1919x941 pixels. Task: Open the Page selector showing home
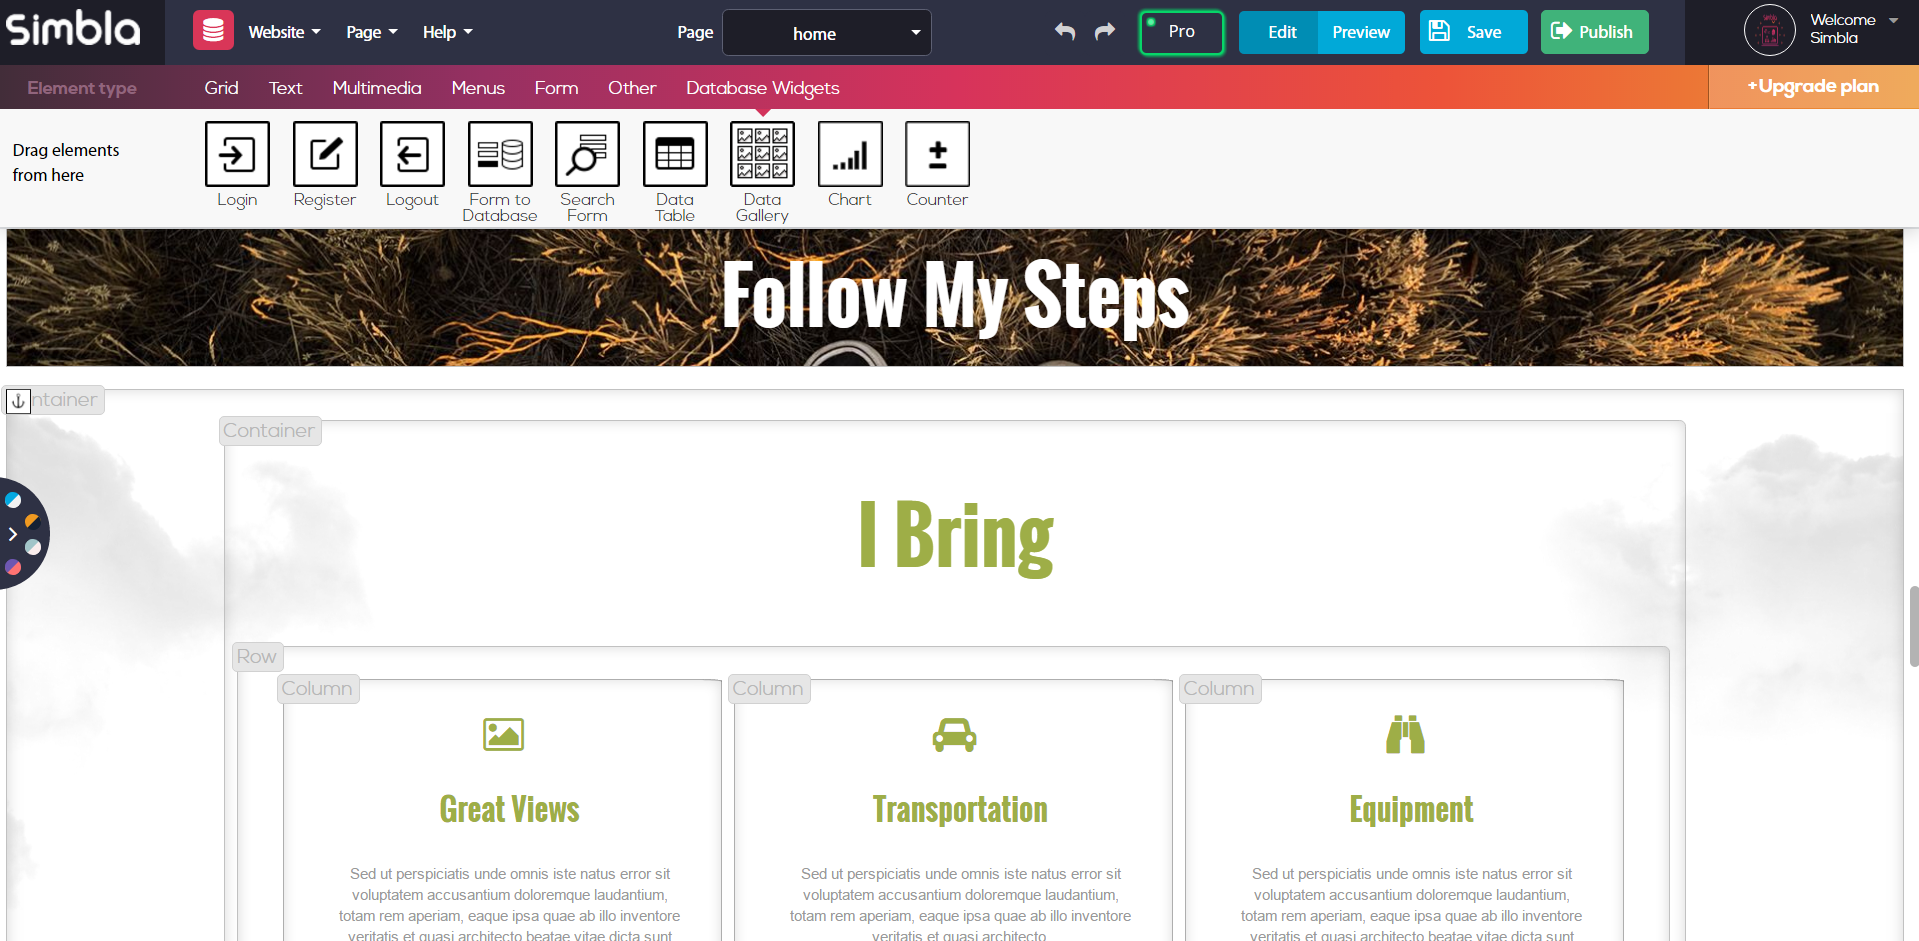(826, 32)
